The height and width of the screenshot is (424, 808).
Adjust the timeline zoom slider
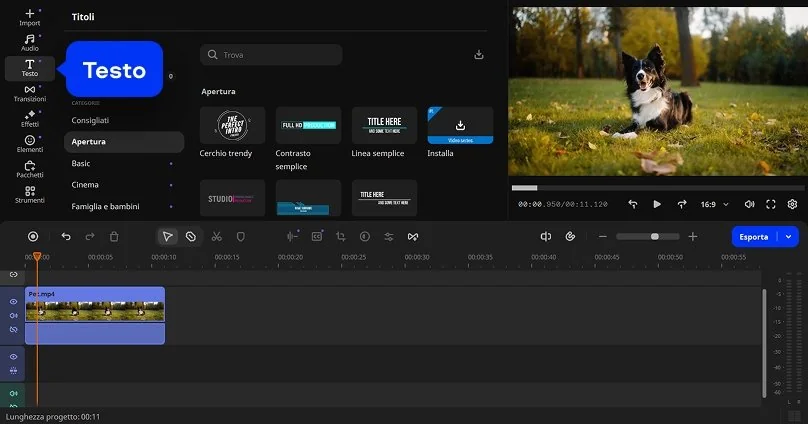(654, 237)
